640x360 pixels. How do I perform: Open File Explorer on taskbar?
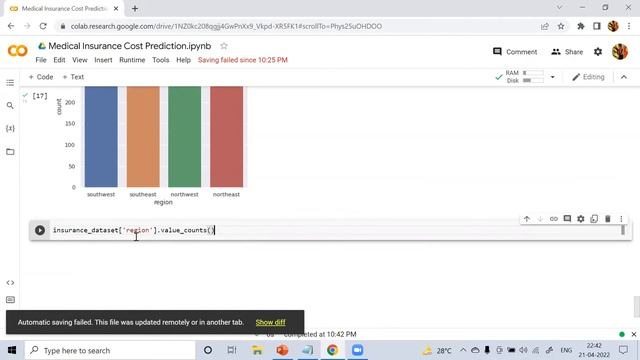257,350
